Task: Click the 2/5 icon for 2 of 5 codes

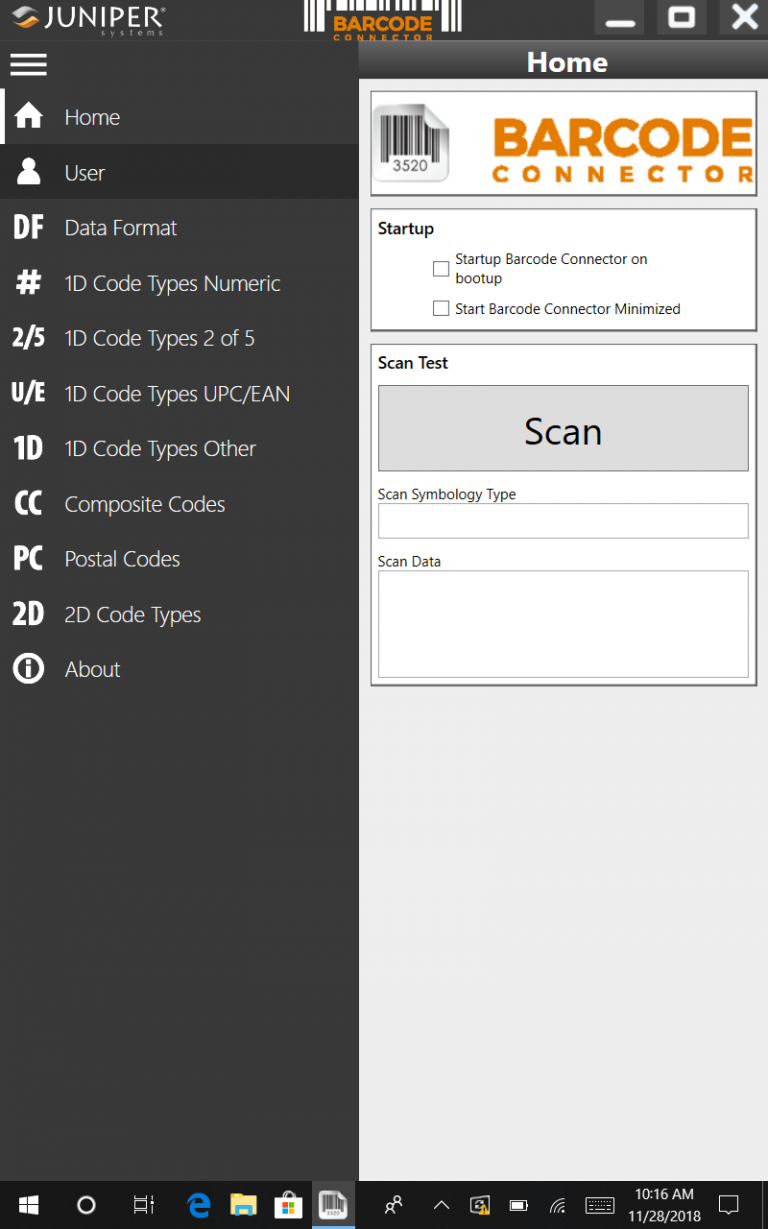Action: pyautogui.click(x=28, y=338)
